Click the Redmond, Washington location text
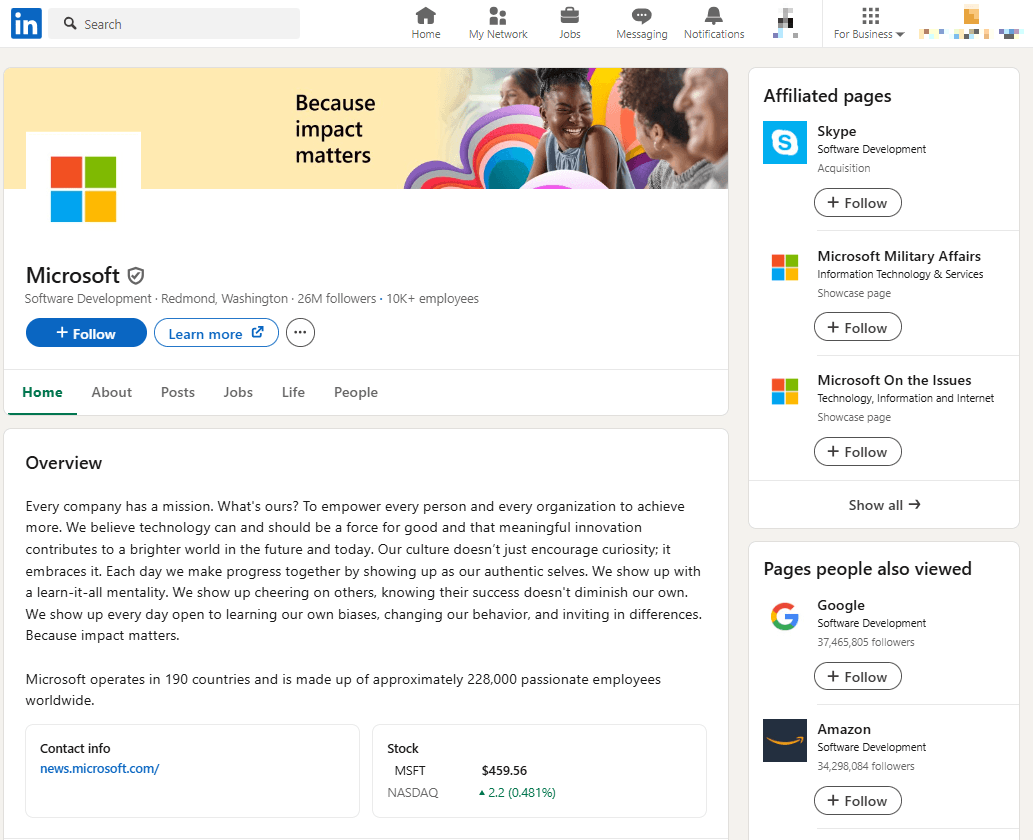Image resolution: width=1033 pixels, height=840 pixels. 224,298
